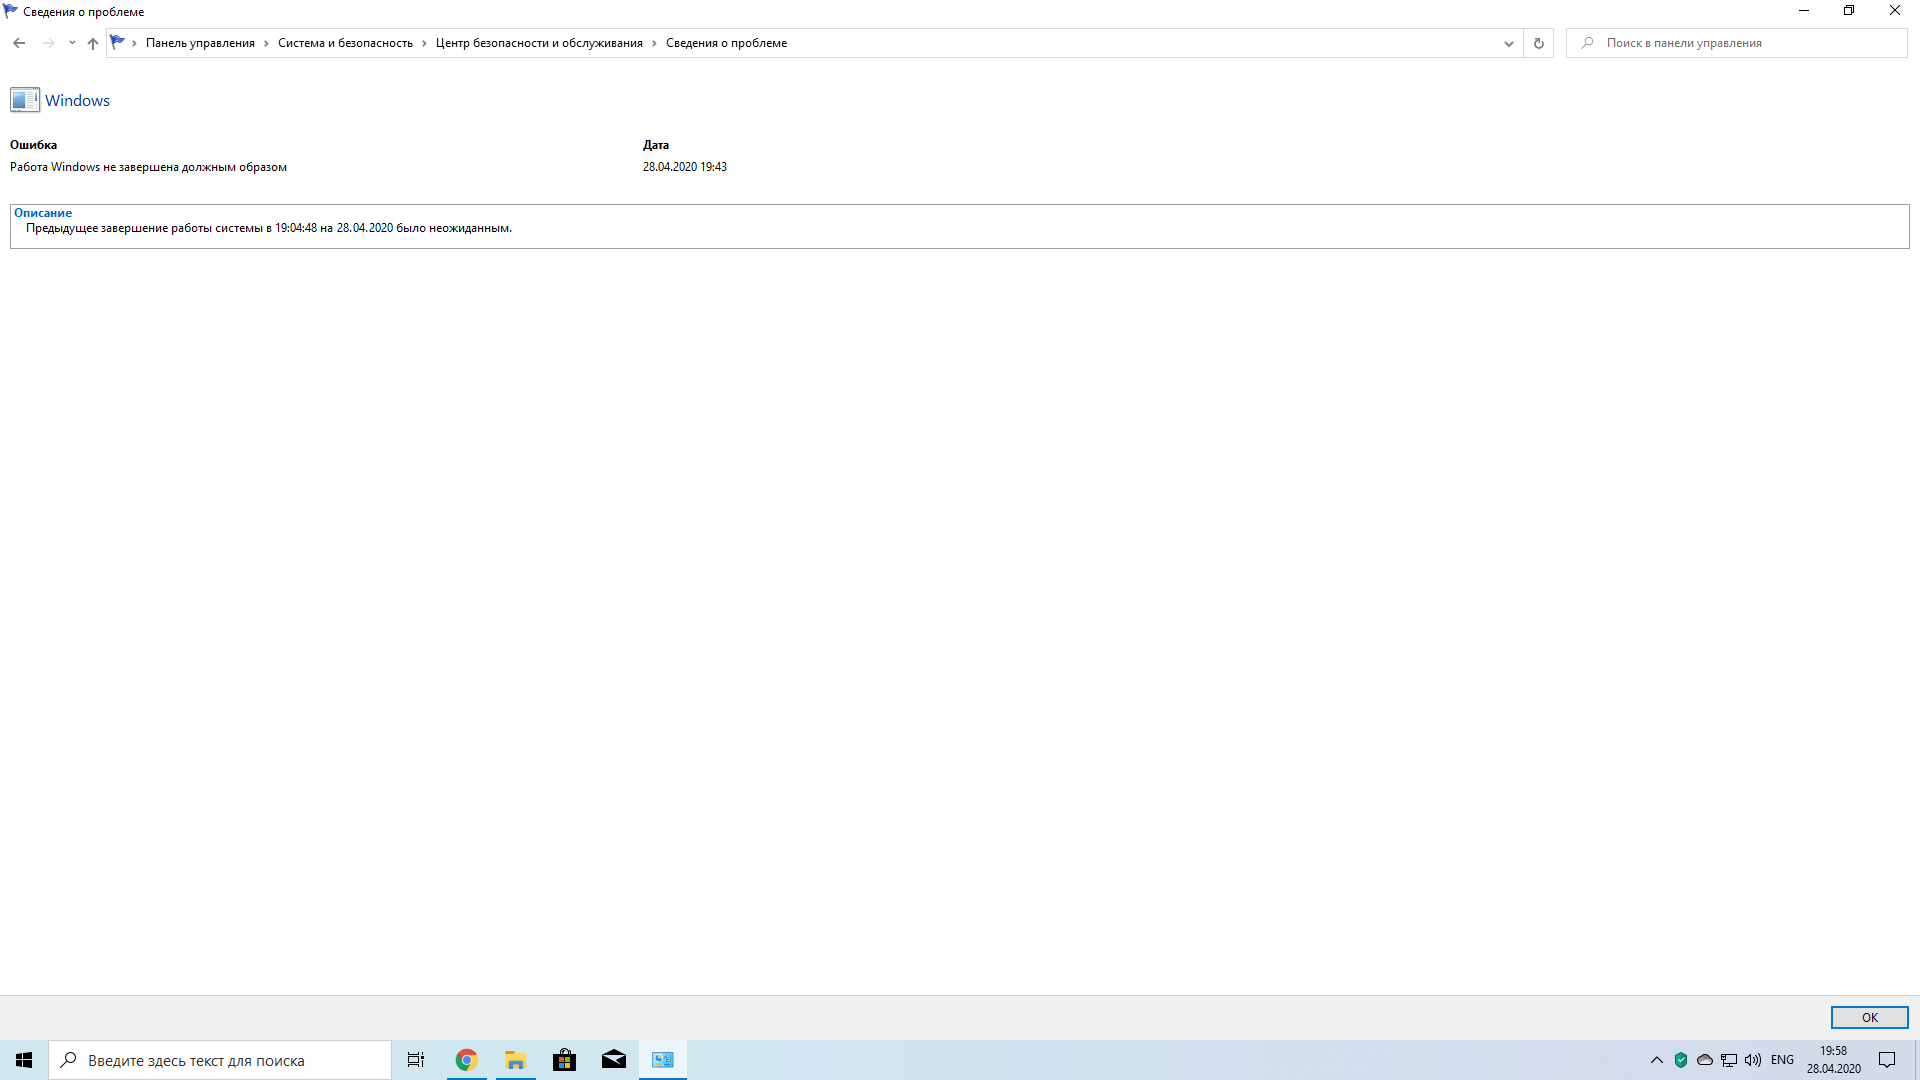This screenshot has height=1080, width=1920.
Task: Open Система и безопасность breadcrumb
Action: (x=345, y=43)
